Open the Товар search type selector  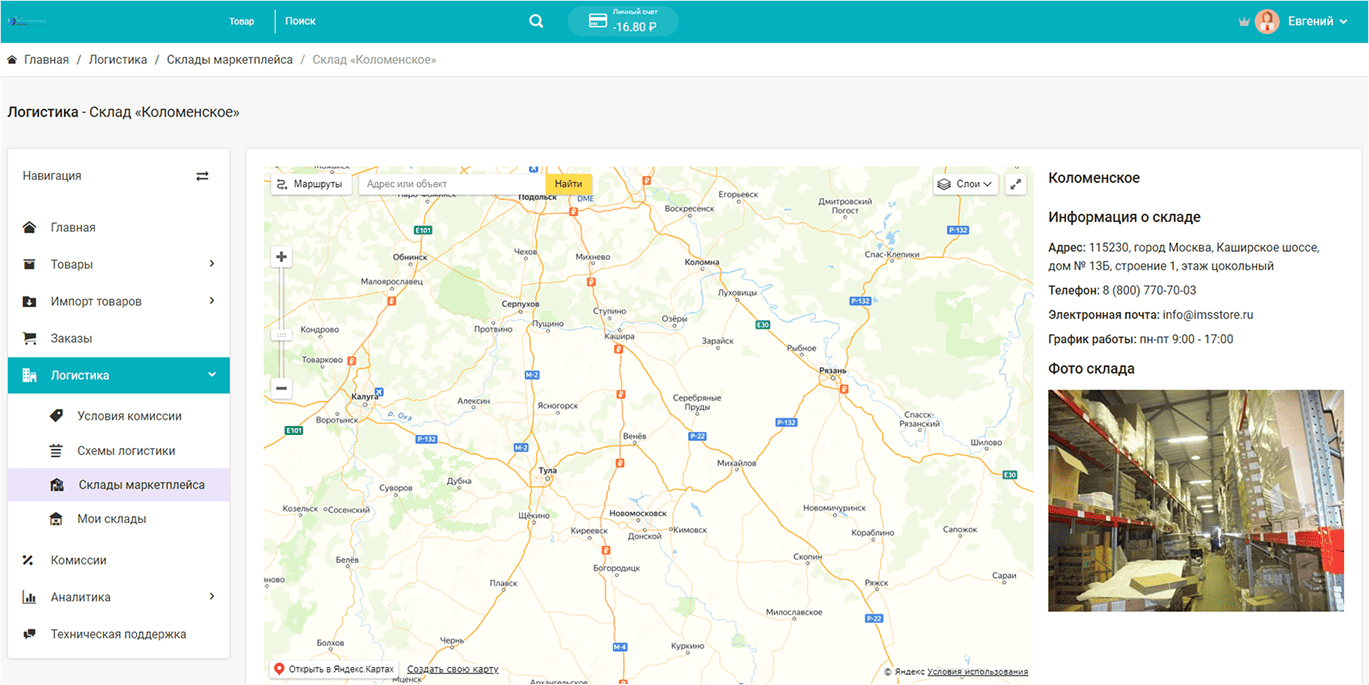point(242,21)
